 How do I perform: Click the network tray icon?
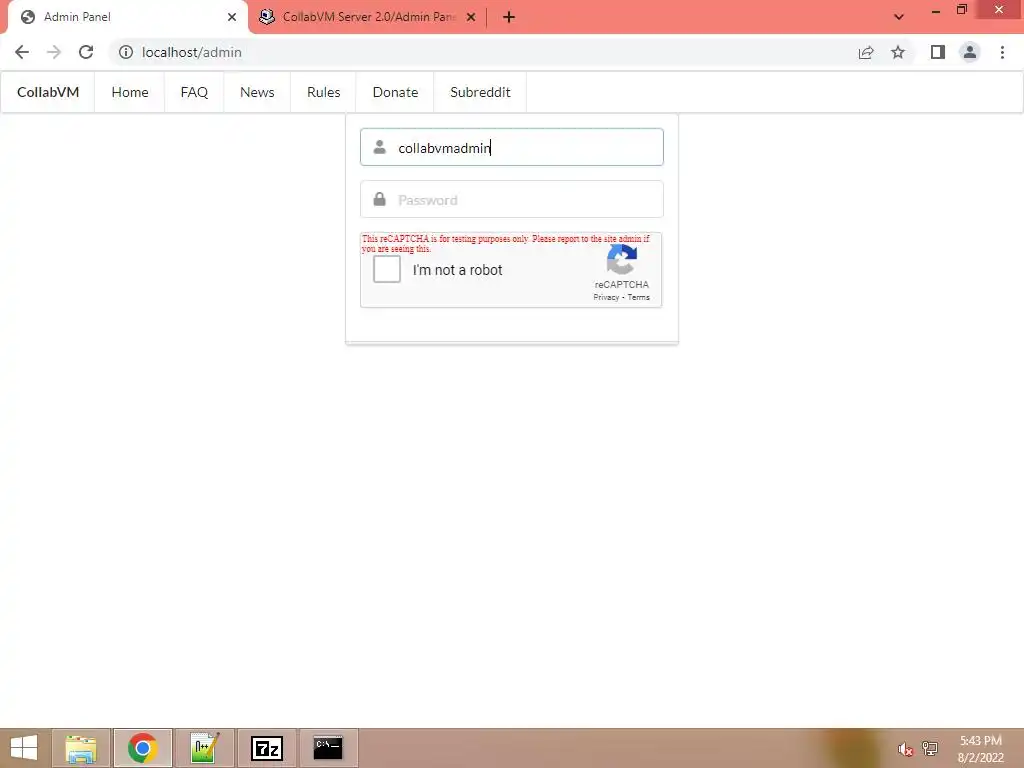[x=930, y=748]
